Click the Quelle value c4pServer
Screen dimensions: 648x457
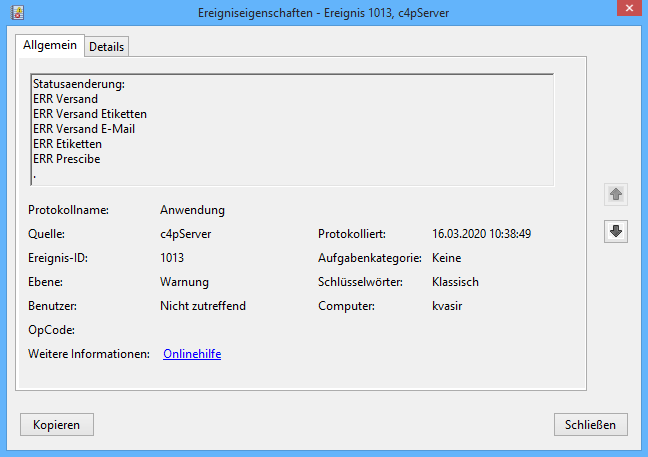pyautogui.click(x=185, y=234)
